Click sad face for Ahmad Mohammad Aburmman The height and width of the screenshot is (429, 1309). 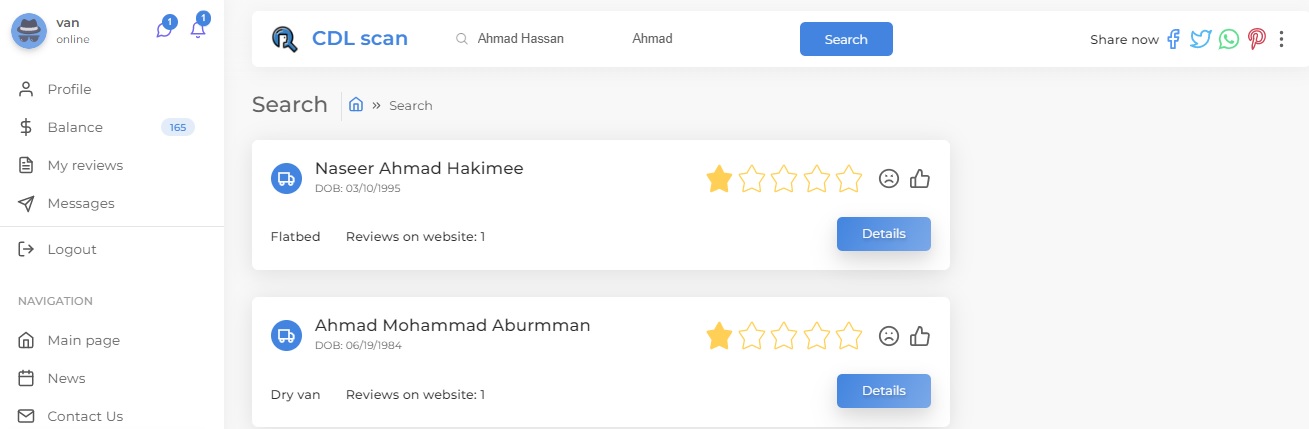click(888, 336)
